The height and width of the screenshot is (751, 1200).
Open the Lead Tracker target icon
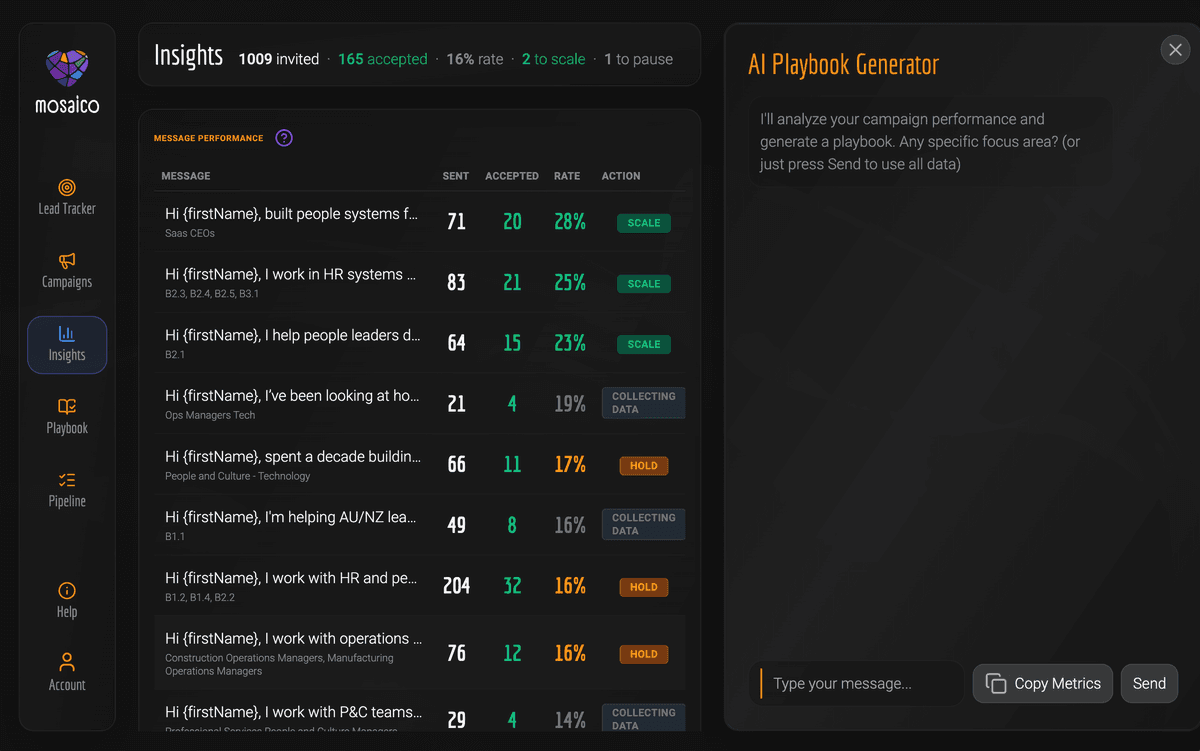[x=67, y=188]
